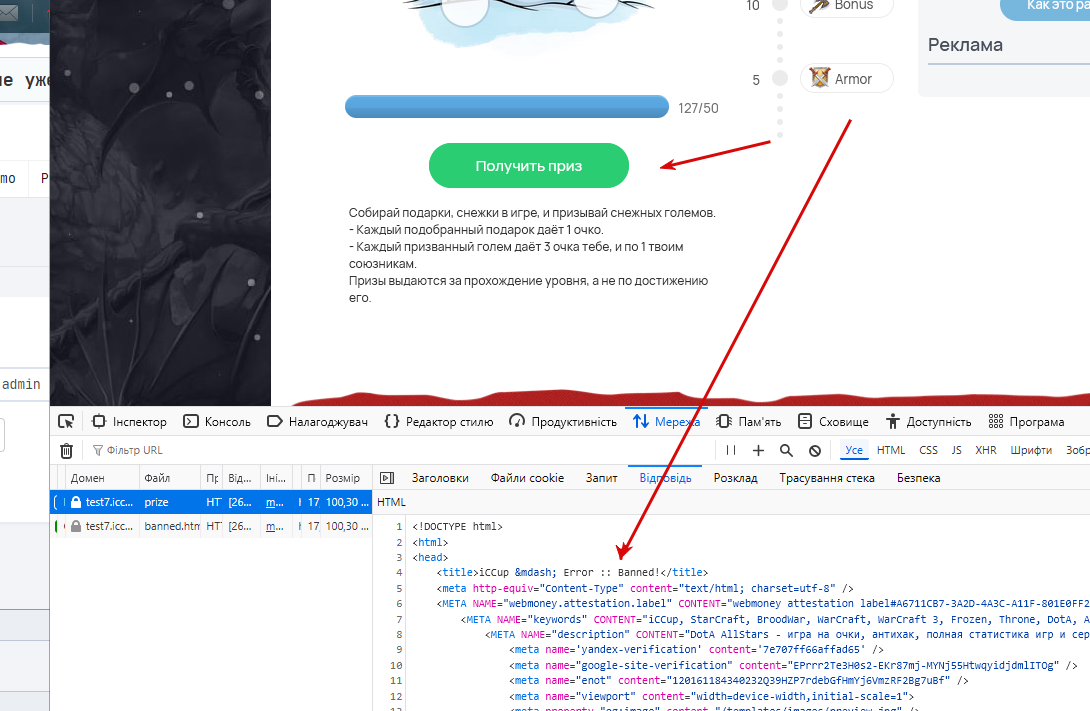
Task: Open request blocking icon
Action: point(815,450)
